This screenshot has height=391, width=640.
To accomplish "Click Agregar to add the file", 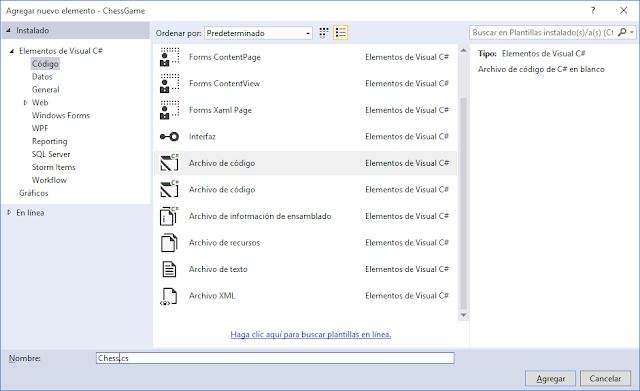I will click(x=550, y=379).
